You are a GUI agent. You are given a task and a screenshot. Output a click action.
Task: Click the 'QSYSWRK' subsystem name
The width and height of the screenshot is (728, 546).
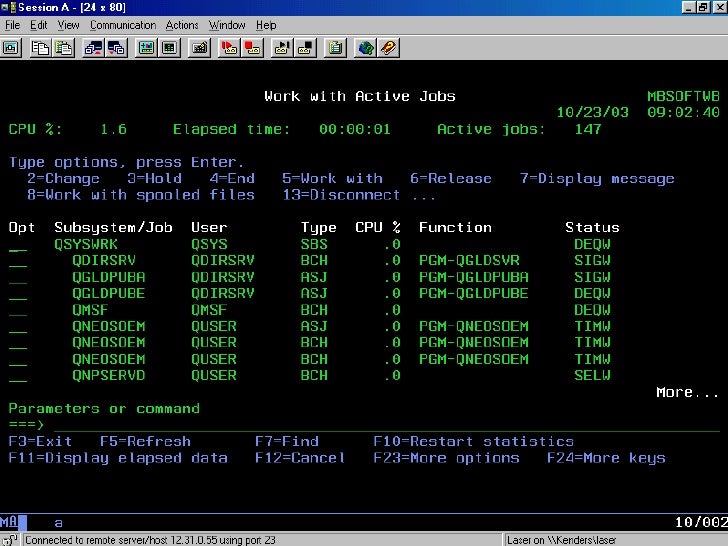[x=86, y=244]
